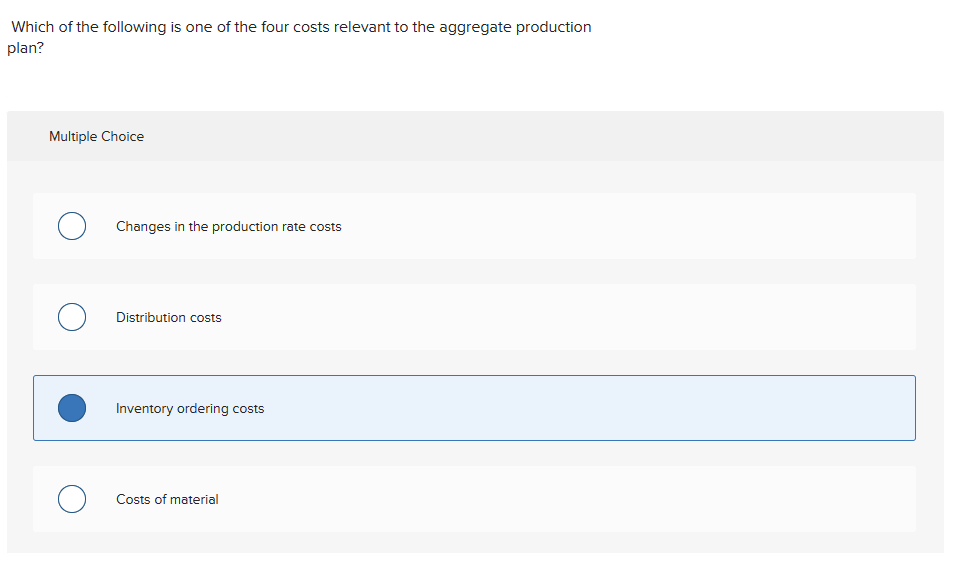Select the 'Changes in the production rate costs' radio button
Image resolution: width=978 pixels, height=570 pixels.
71,227
